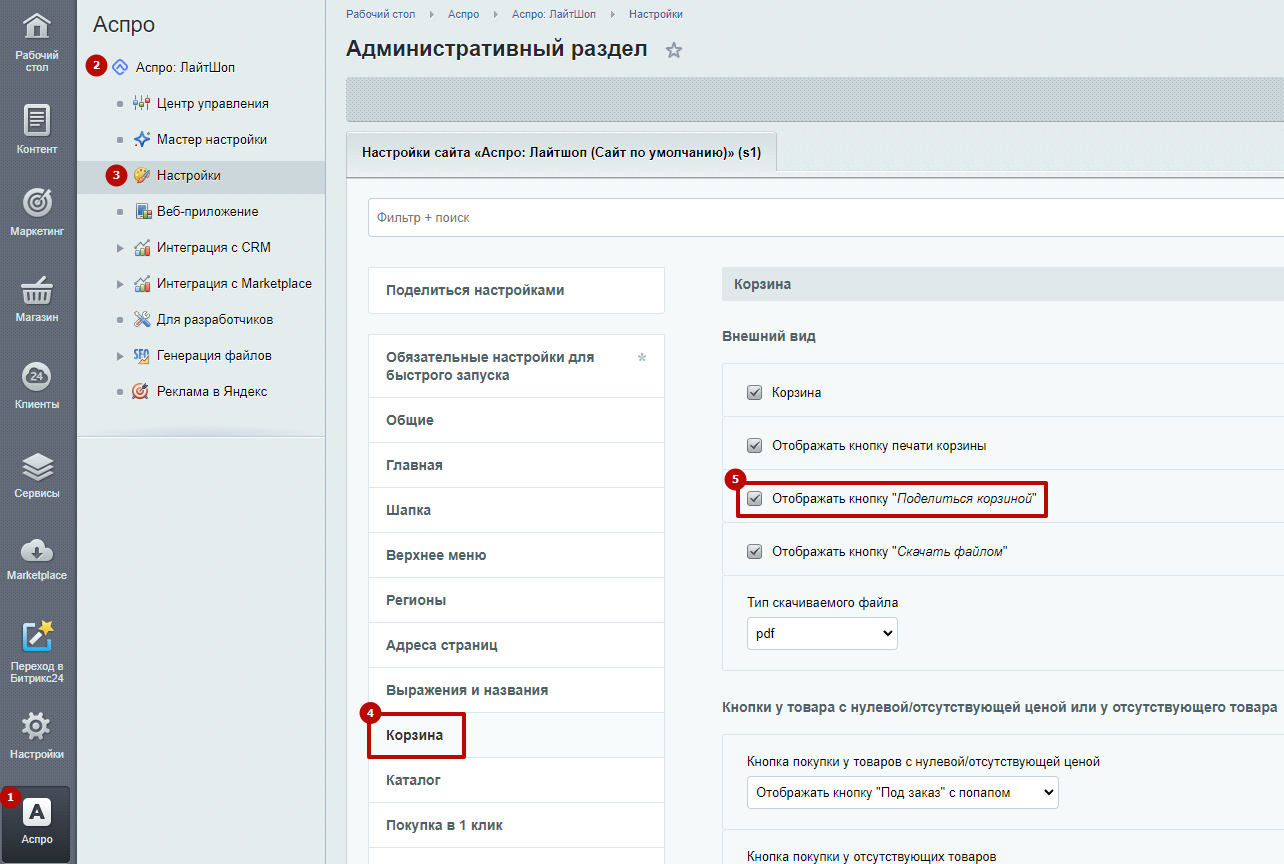Go to the Маркетинг section

point(37,212)
